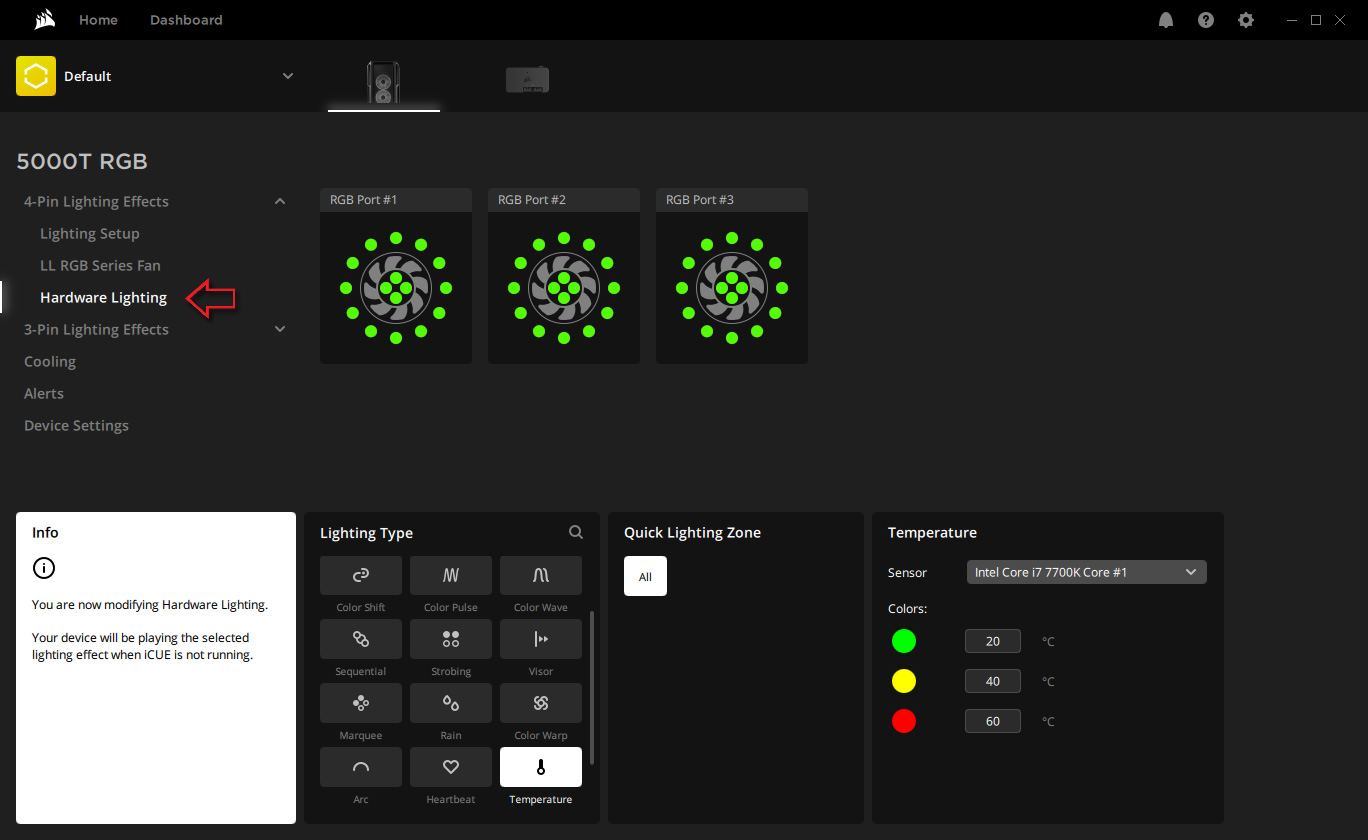Select the fan in RGB Port #2

point(564,288)
